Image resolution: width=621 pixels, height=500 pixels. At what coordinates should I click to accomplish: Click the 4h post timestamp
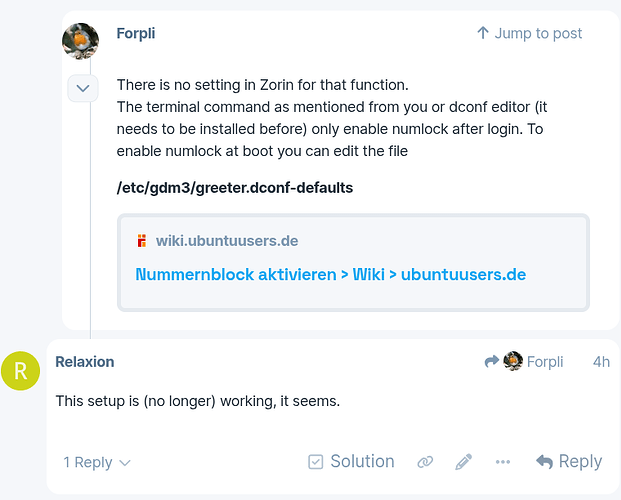(600, 362)
